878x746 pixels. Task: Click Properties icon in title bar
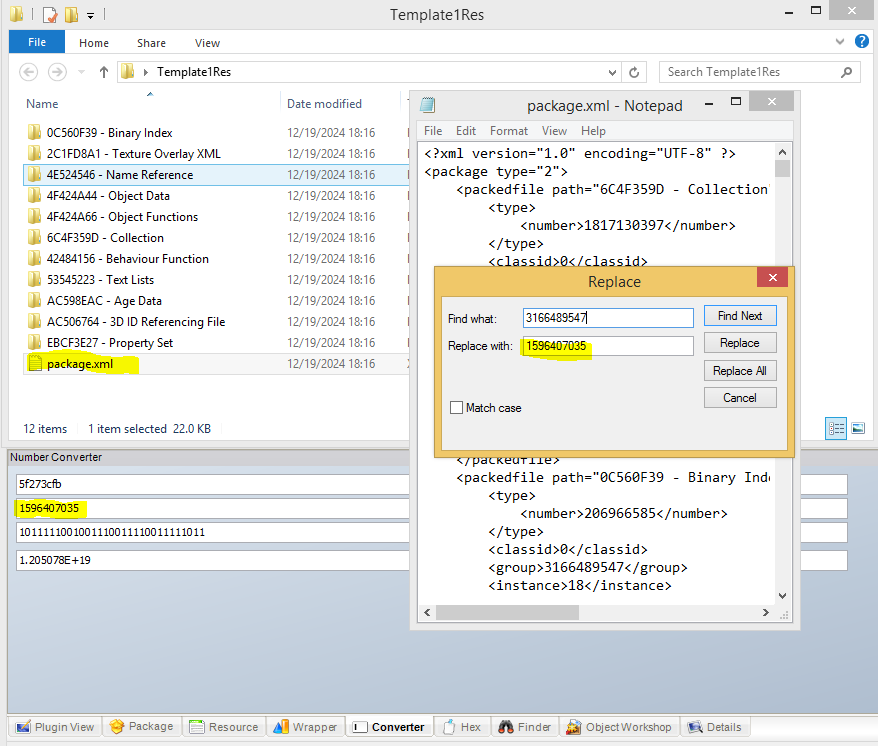(50, 15)
